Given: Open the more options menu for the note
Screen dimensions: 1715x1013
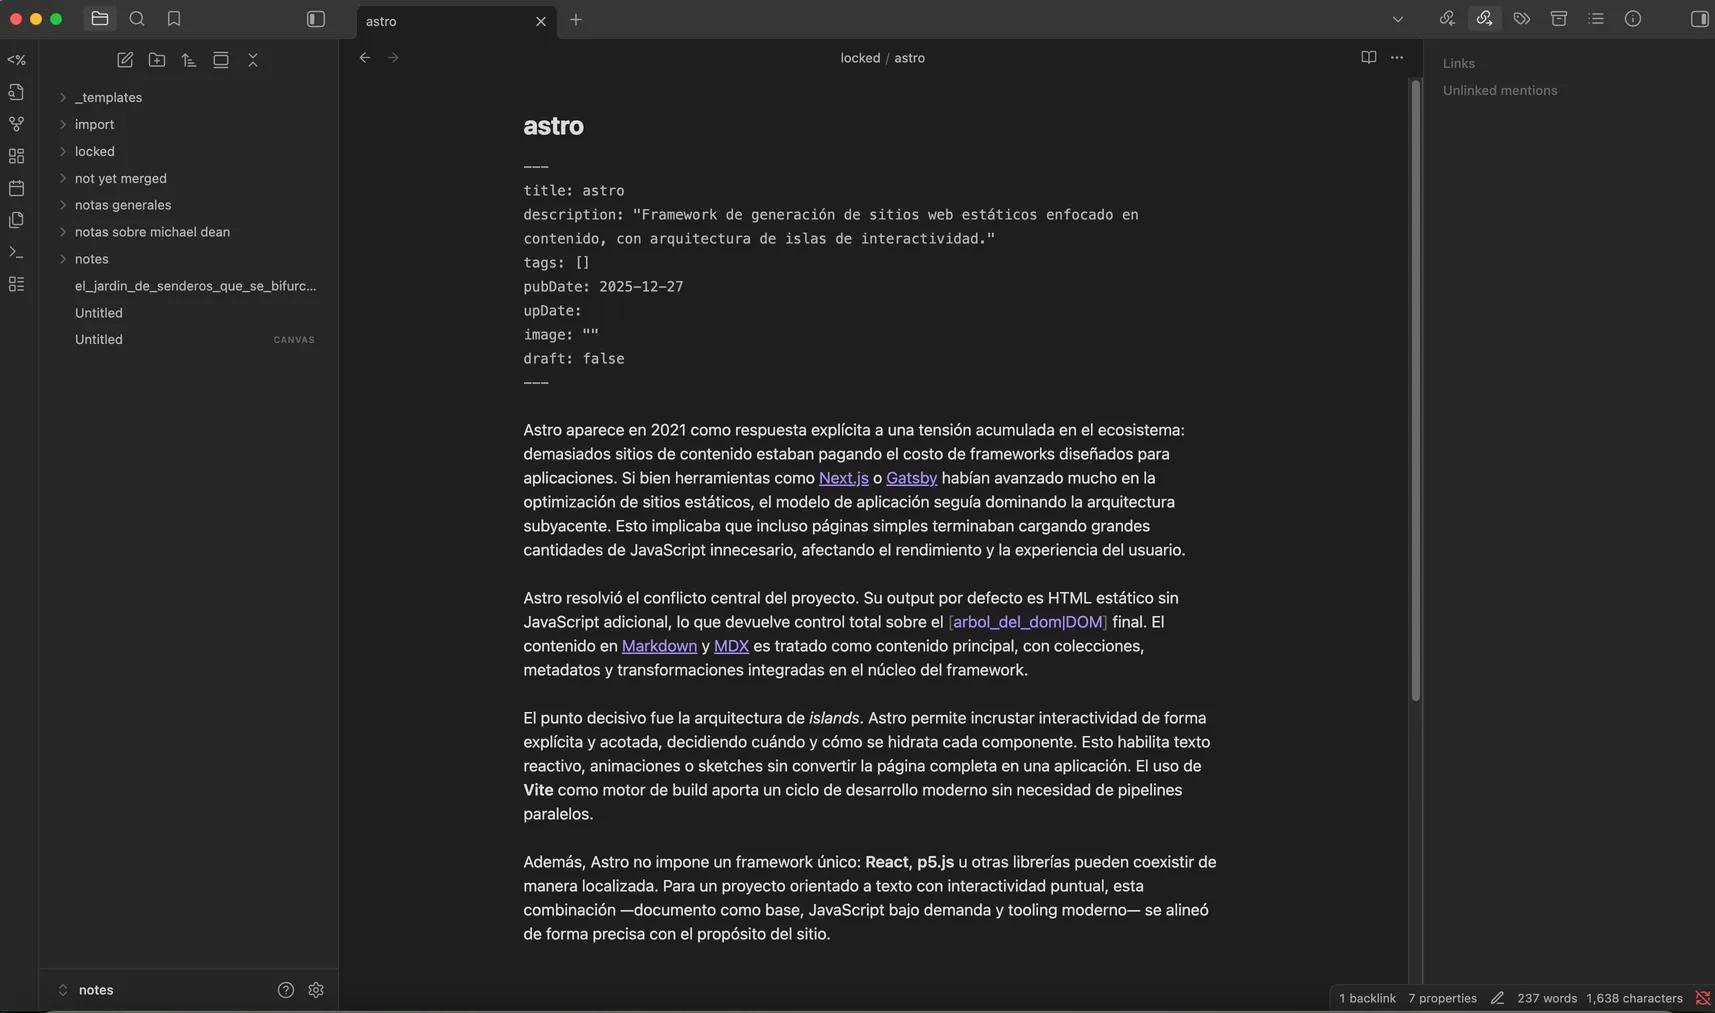Looking at the screenshot, I should 1397,57.
